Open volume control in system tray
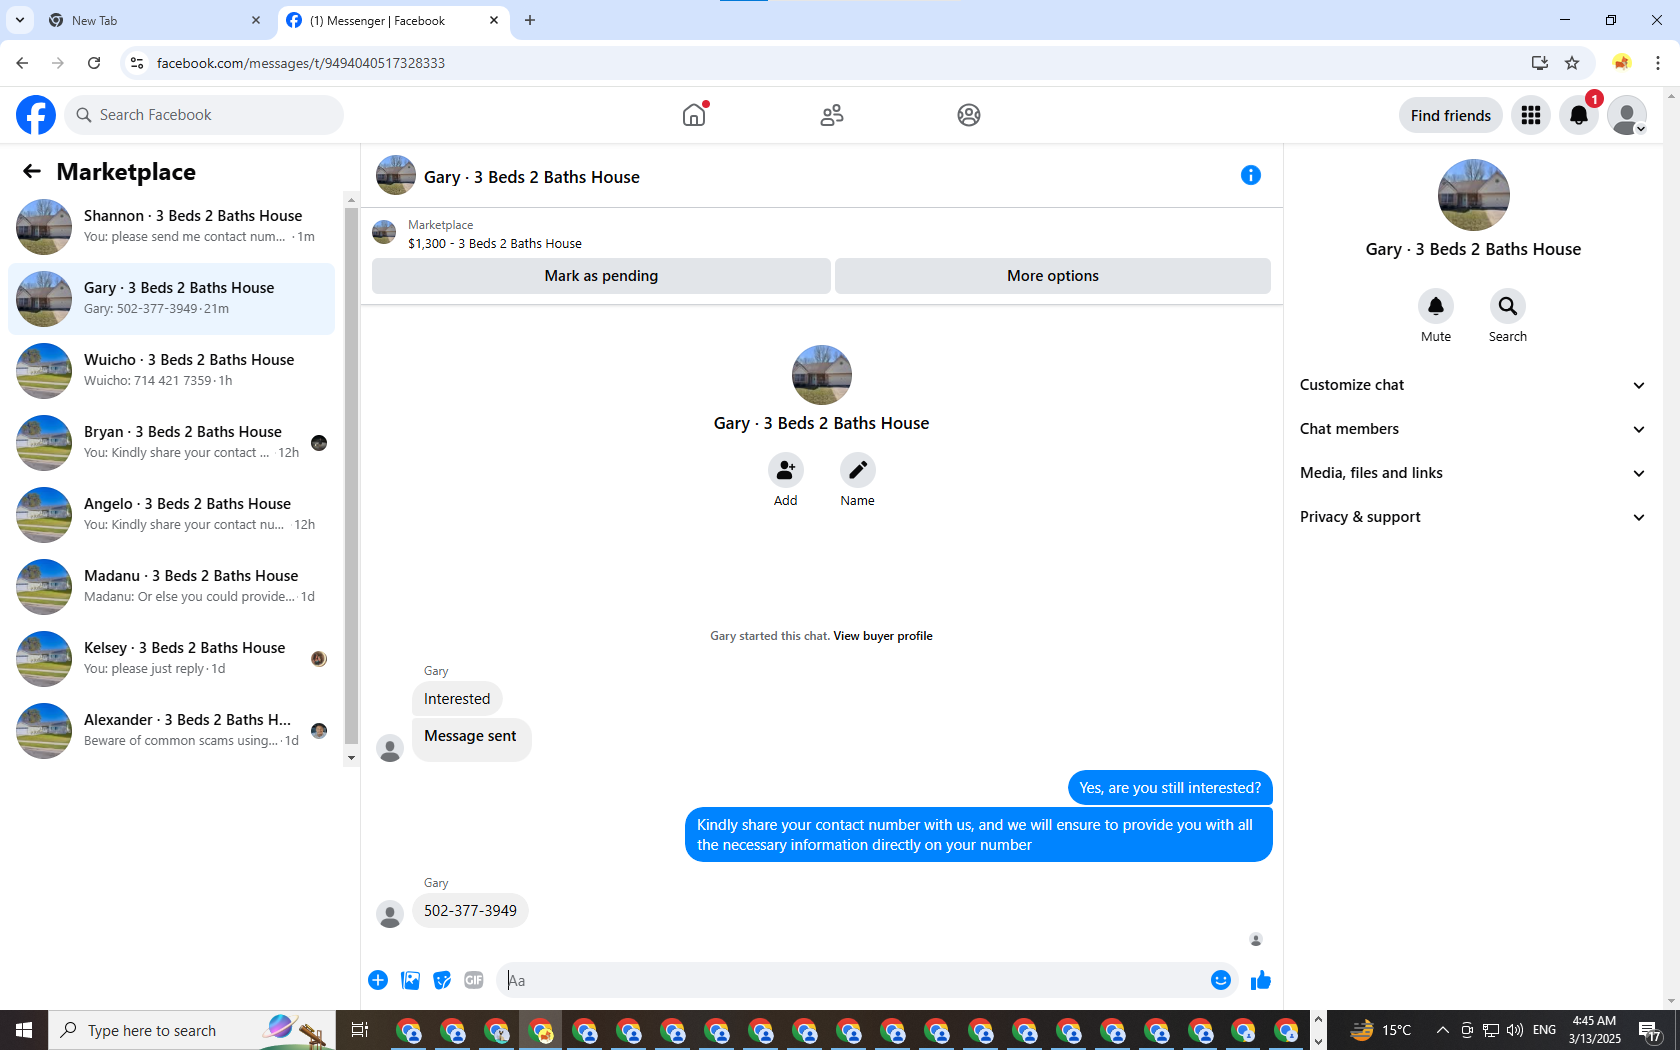The height and width of the screenshot is (1050, 1680). [x=1515, y=1030]
